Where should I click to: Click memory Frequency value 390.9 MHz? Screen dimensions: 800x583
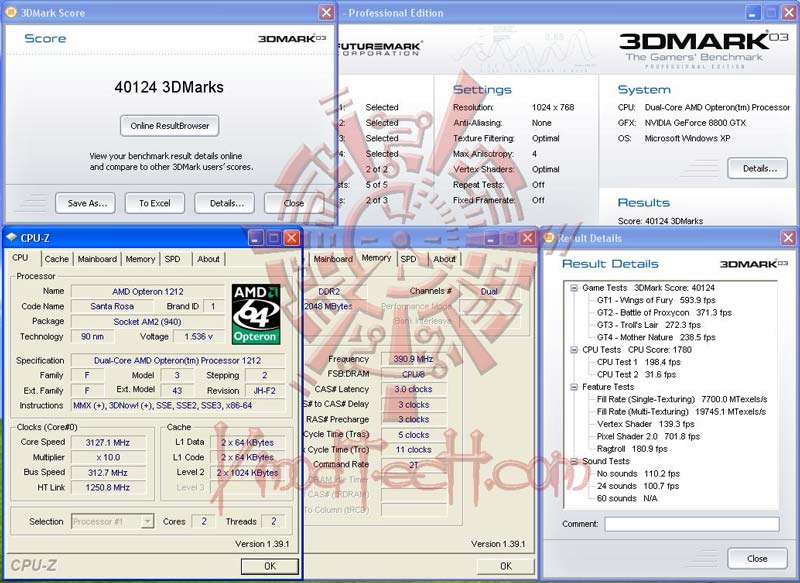point(413,359)
